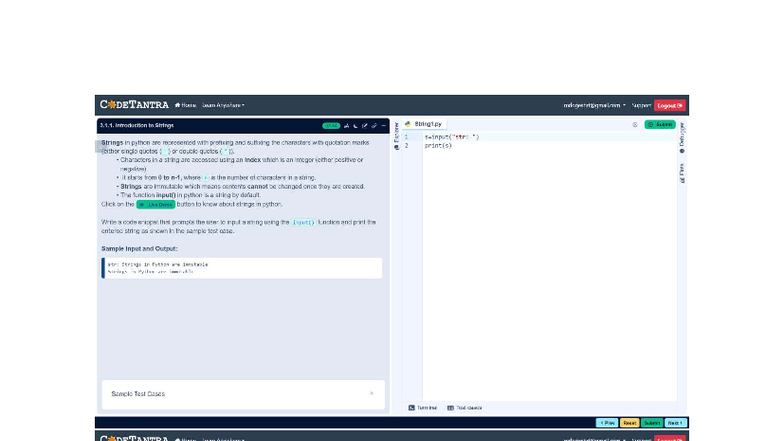
Task: Click the green timer badge
Action: 331,126
